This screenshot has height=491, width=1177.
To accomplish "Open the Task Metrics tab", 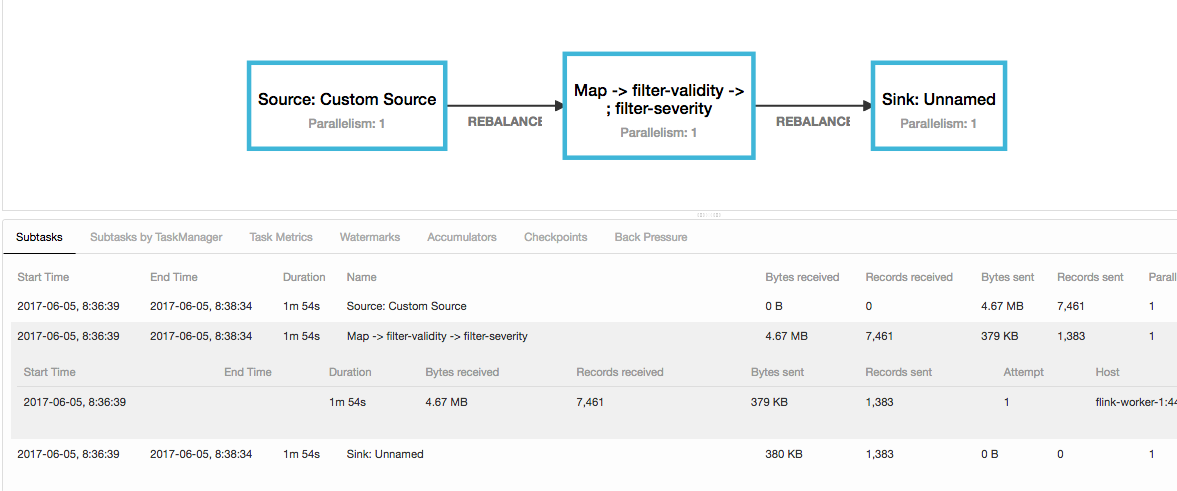I will pos(281,237).
